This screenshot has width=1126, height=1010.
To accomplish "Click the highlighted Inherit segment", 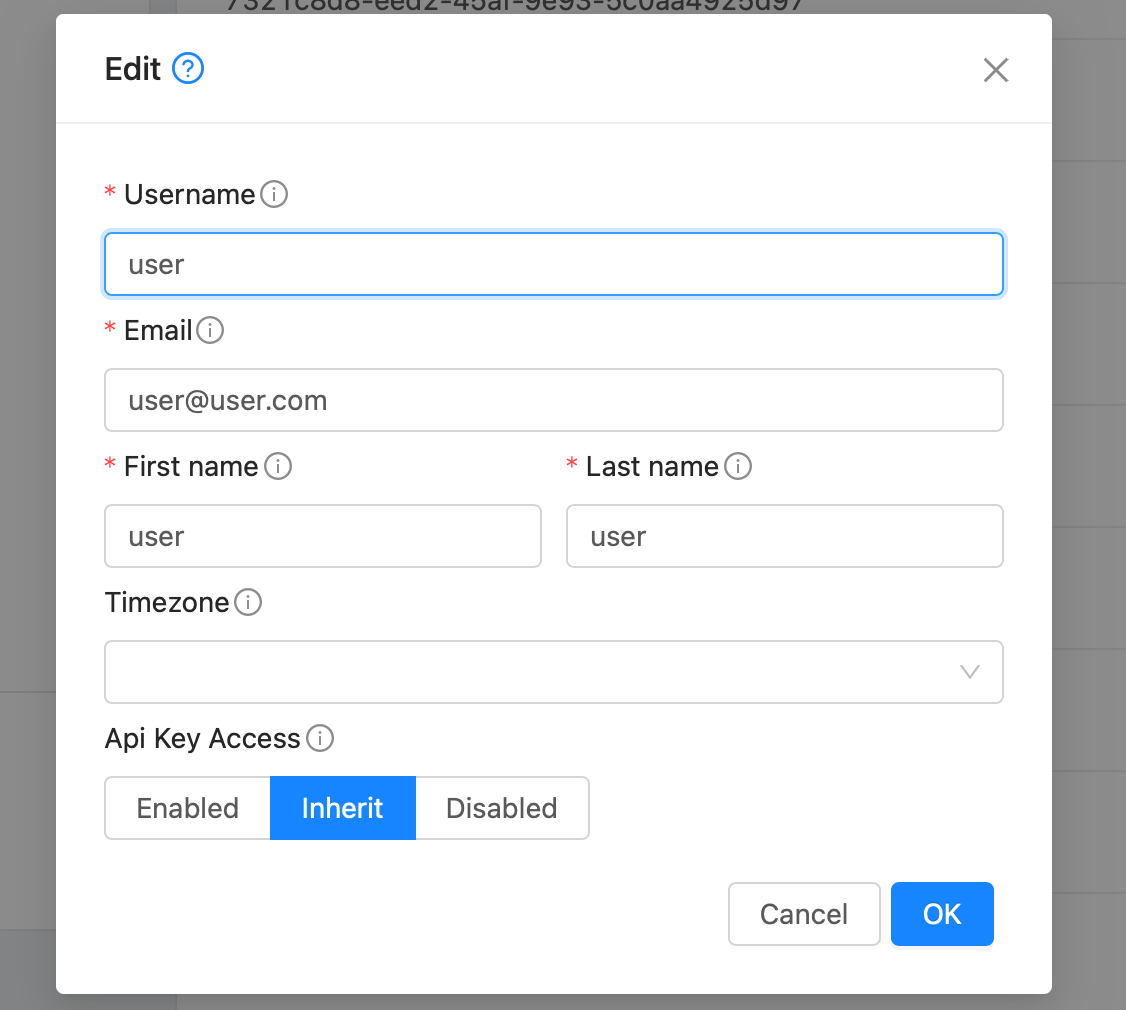I will pos(343,808).
